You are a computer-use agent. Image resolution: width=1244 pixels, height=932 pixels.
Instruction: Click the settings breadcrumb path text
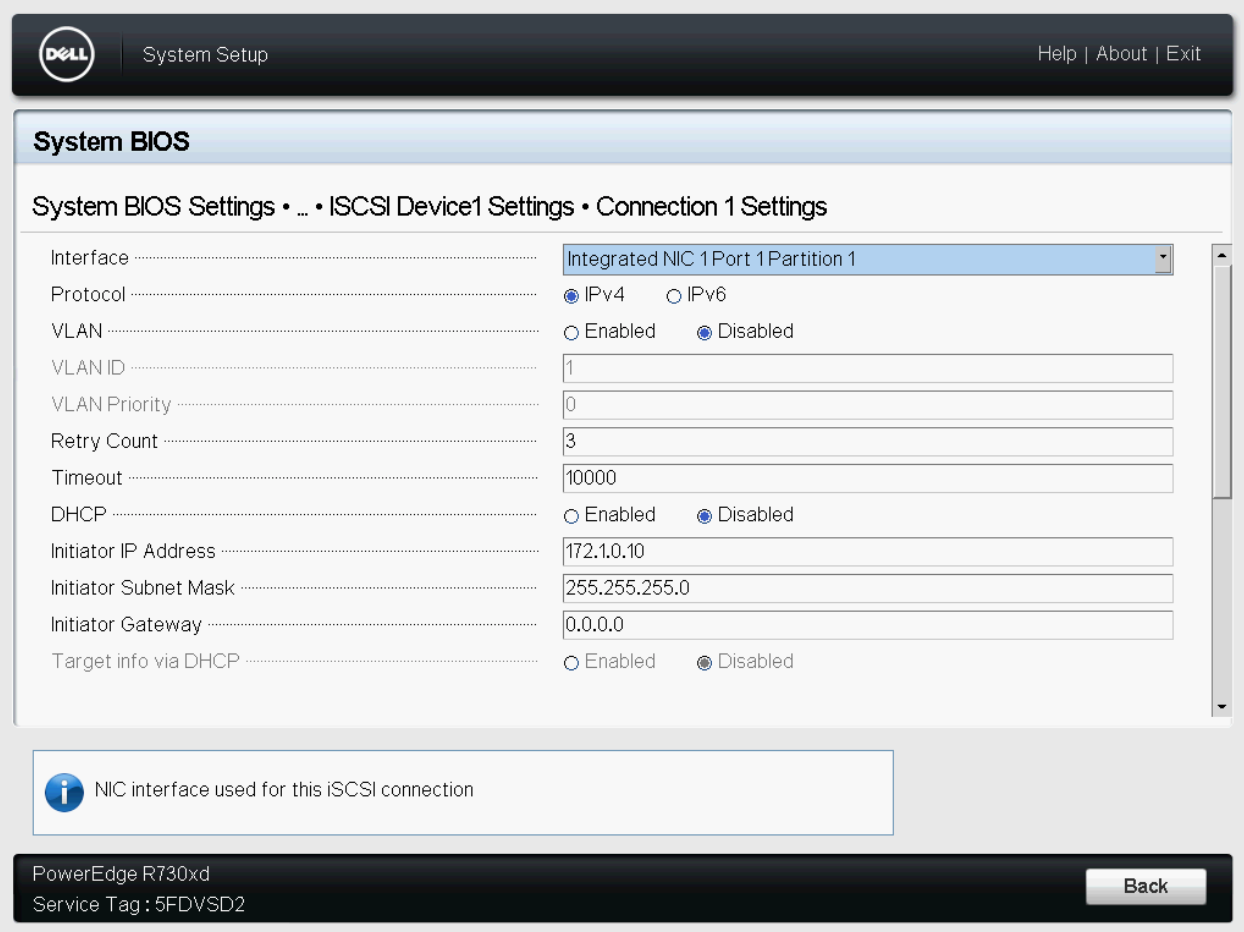[x=430, y=207]
